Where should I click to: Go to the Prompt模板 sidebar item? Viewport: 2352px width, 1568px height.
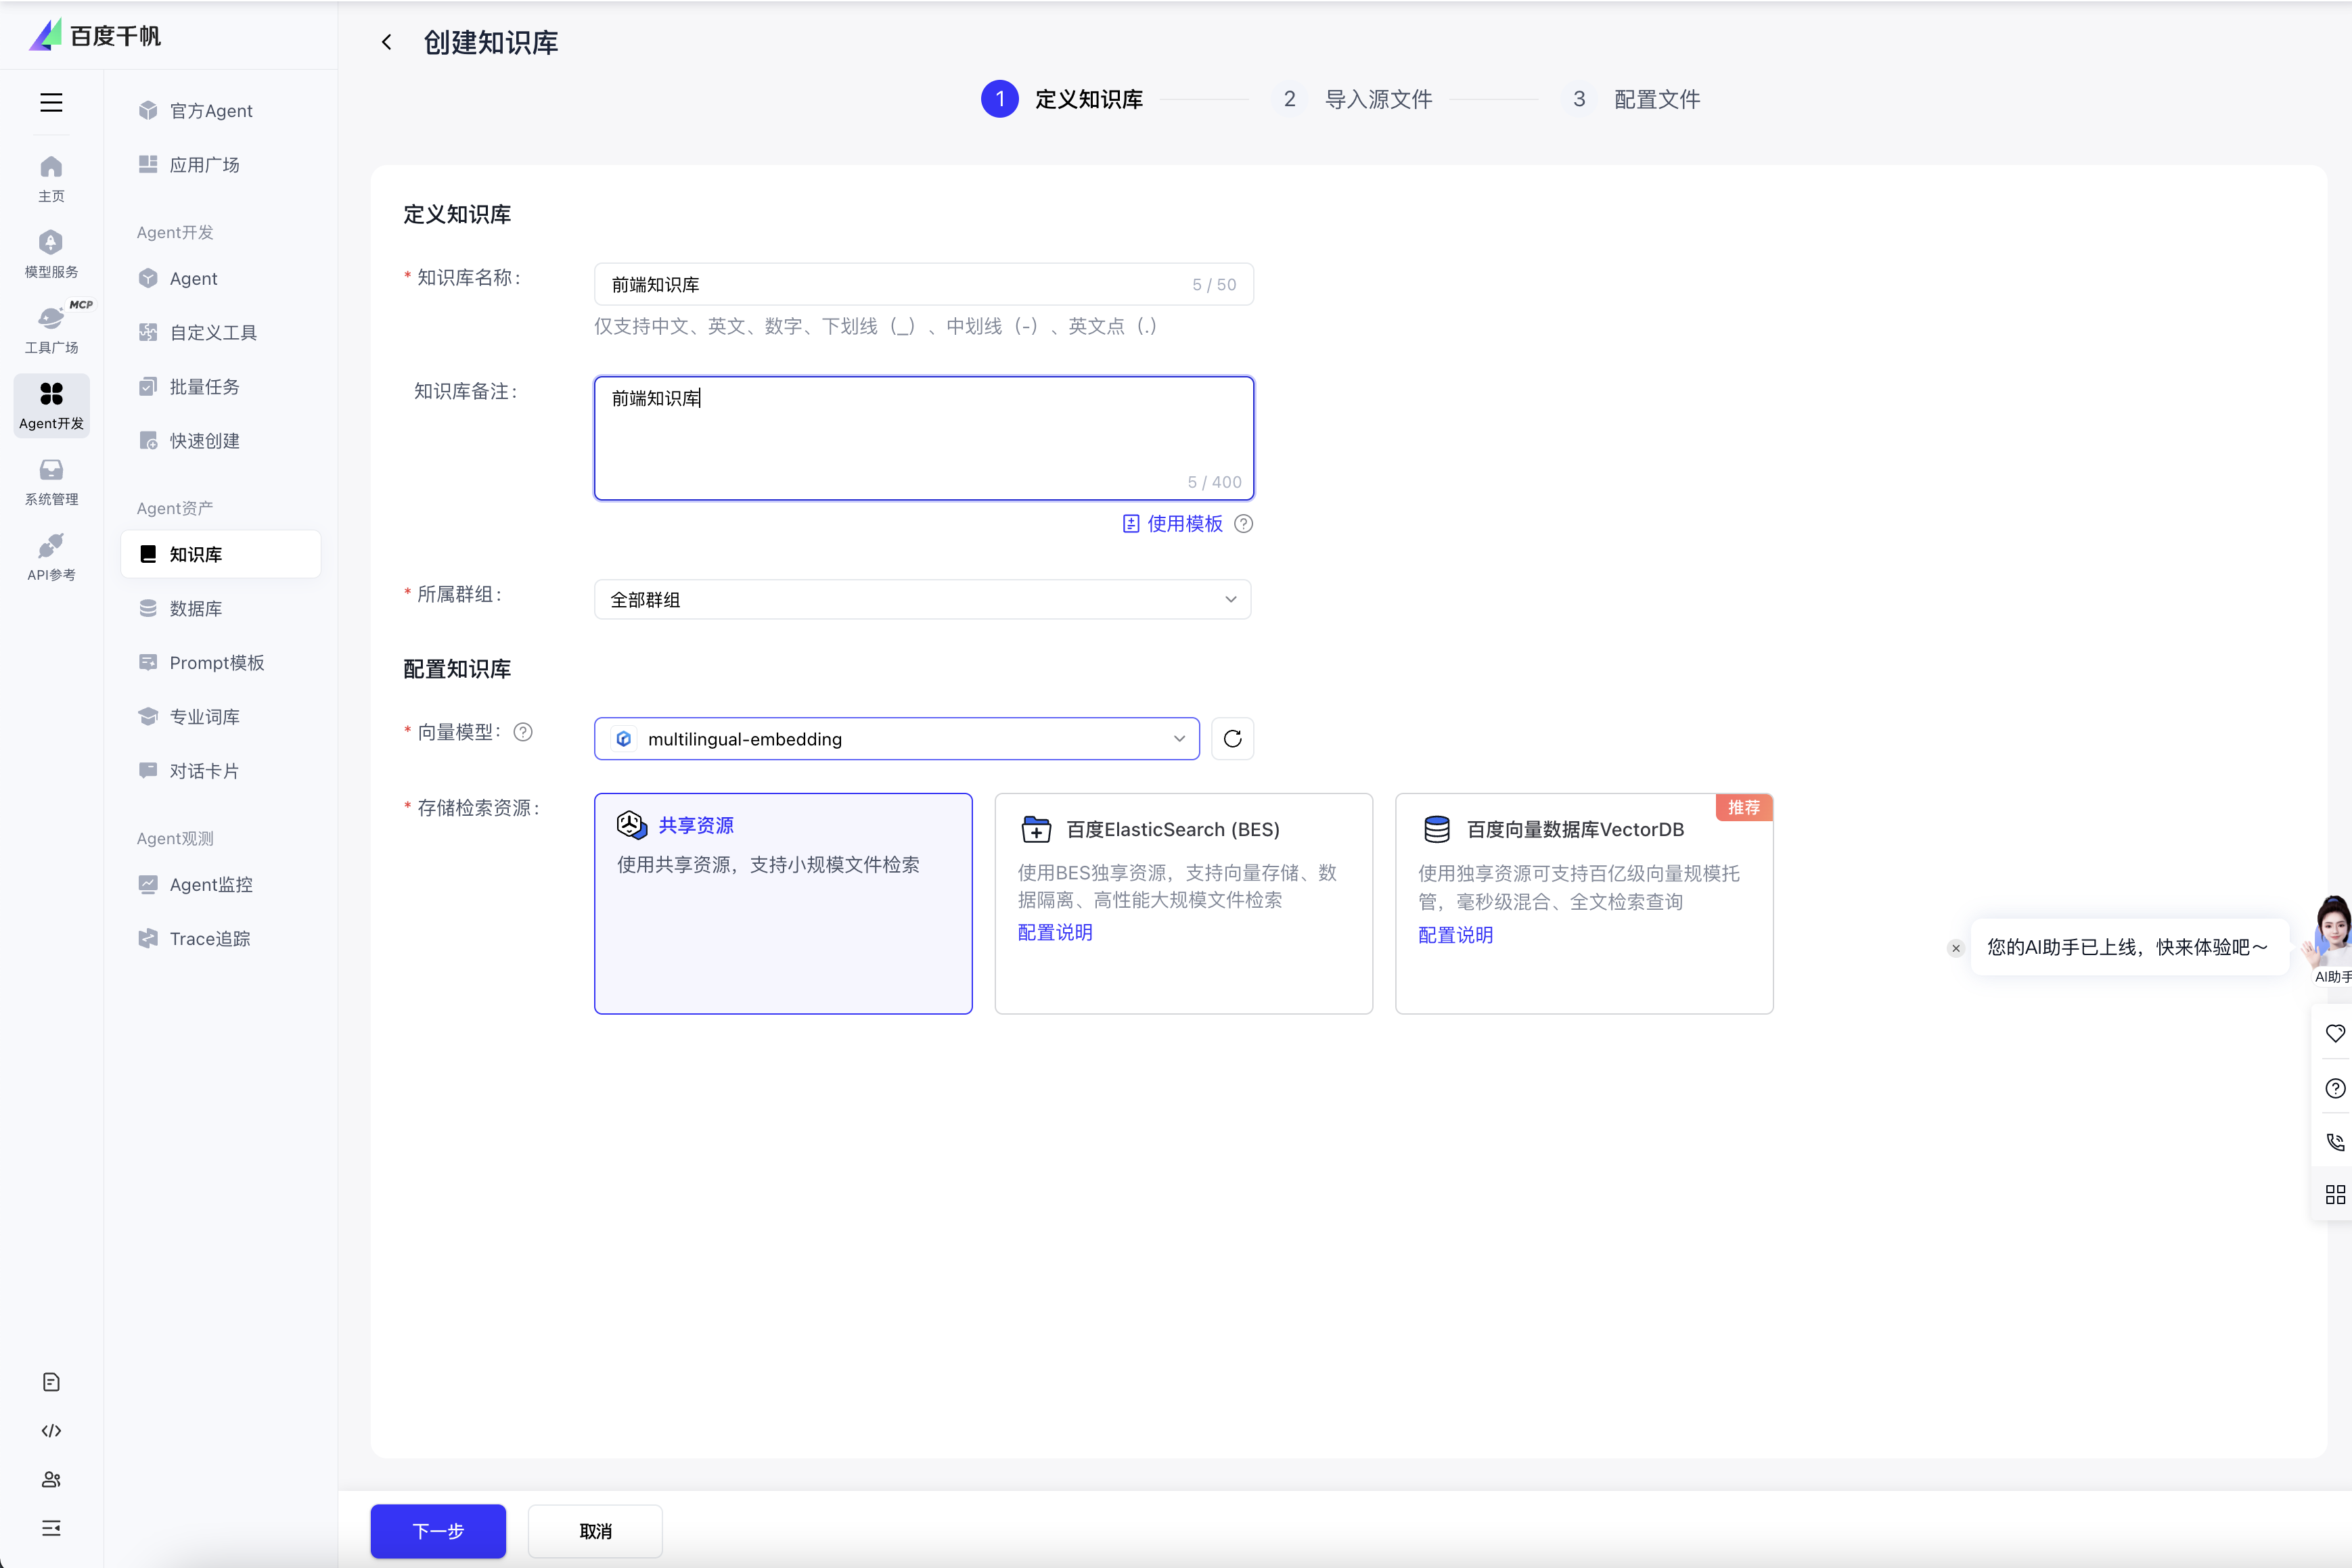[x=216, y=662]
